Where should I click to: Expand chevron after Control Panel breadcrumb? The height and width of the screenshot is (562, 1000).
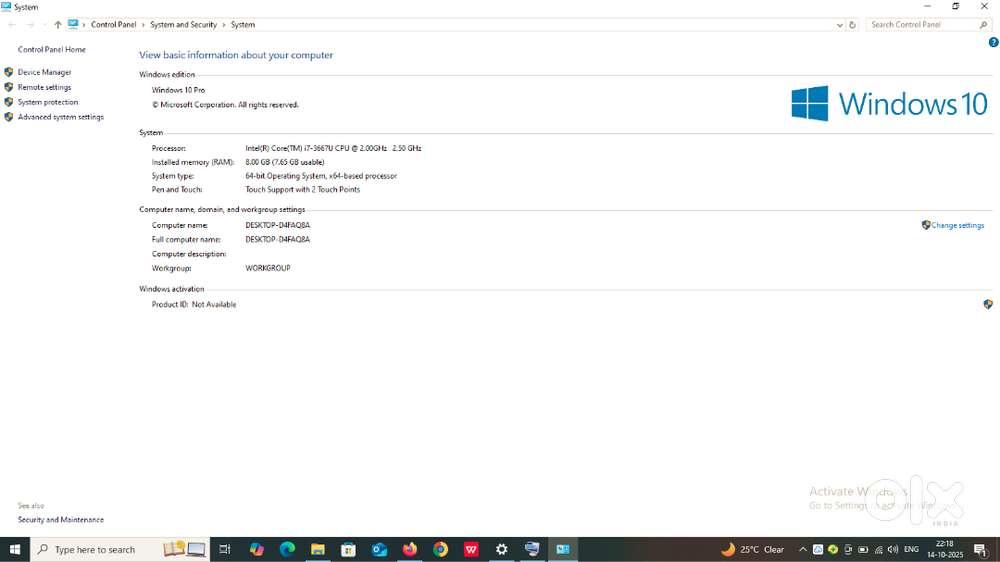(x=143, y=25)
